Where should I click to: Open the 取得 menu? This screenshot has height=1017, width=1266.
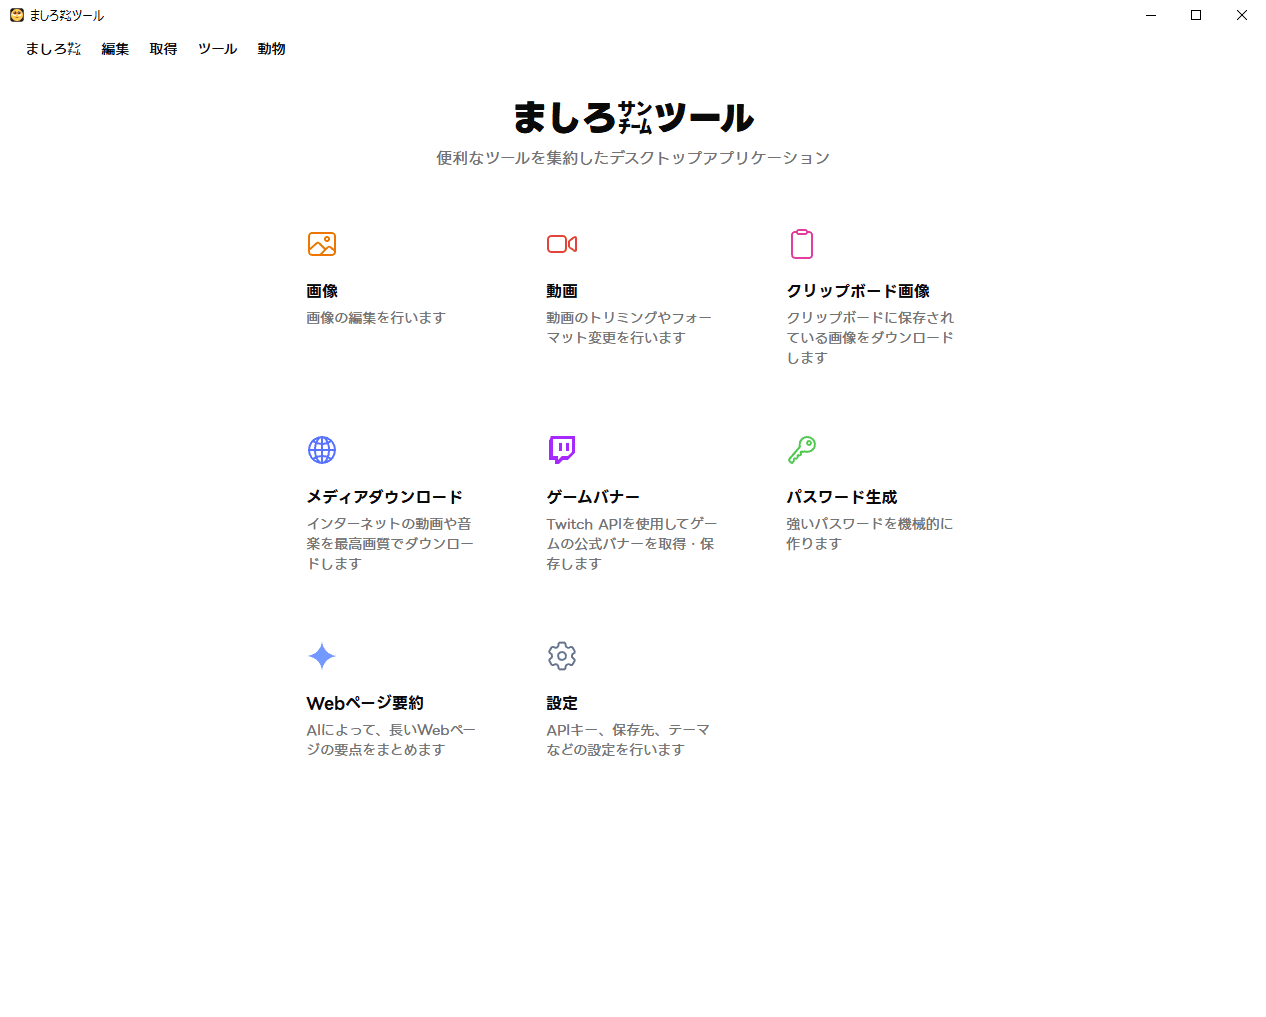tap(162, 48)
